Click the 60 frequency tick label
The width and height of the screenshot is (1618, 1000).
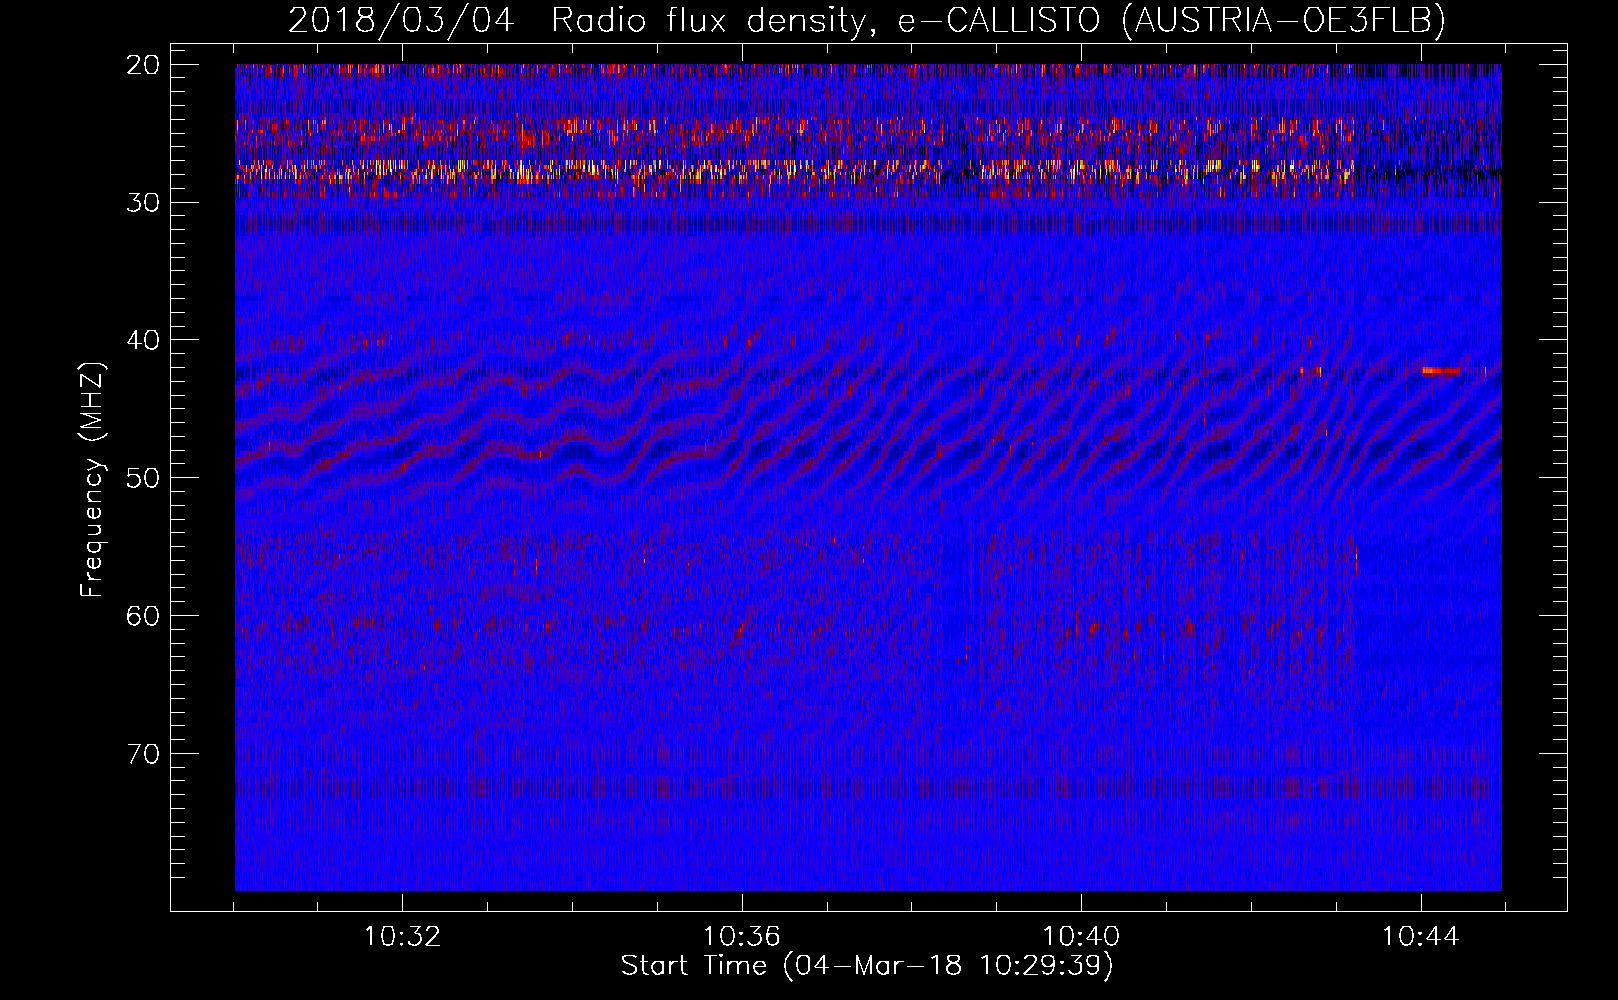tap(144, 616)
